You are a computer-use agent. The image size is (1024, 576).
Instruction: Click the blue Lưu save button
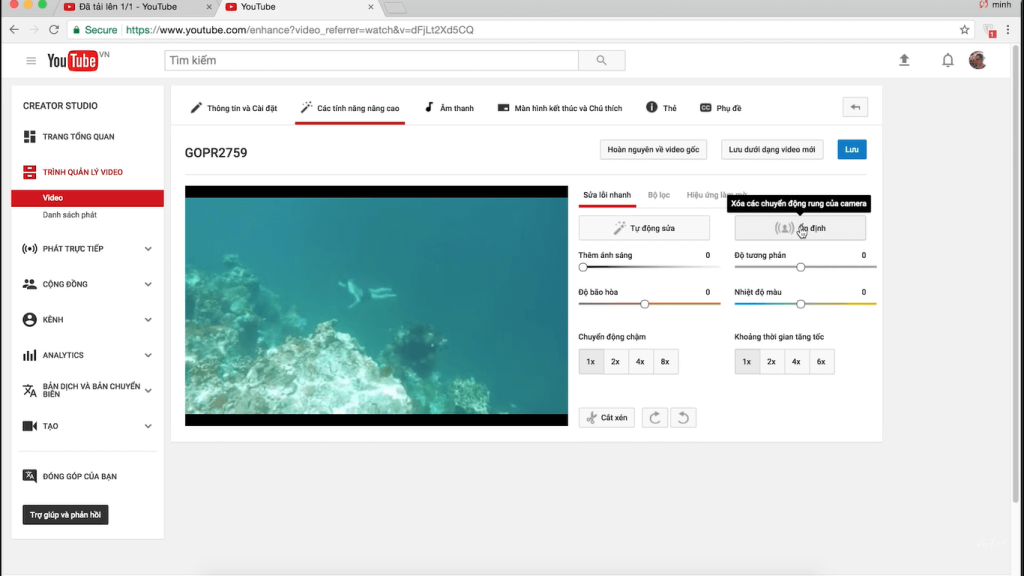pyautogui.click(x=852, y=150)
